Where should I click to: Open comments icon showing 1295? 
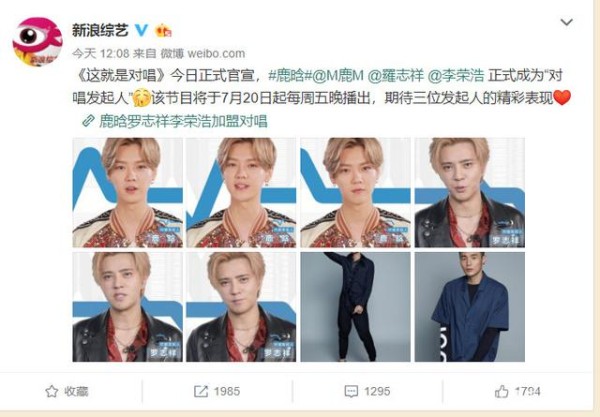(351, 391)
